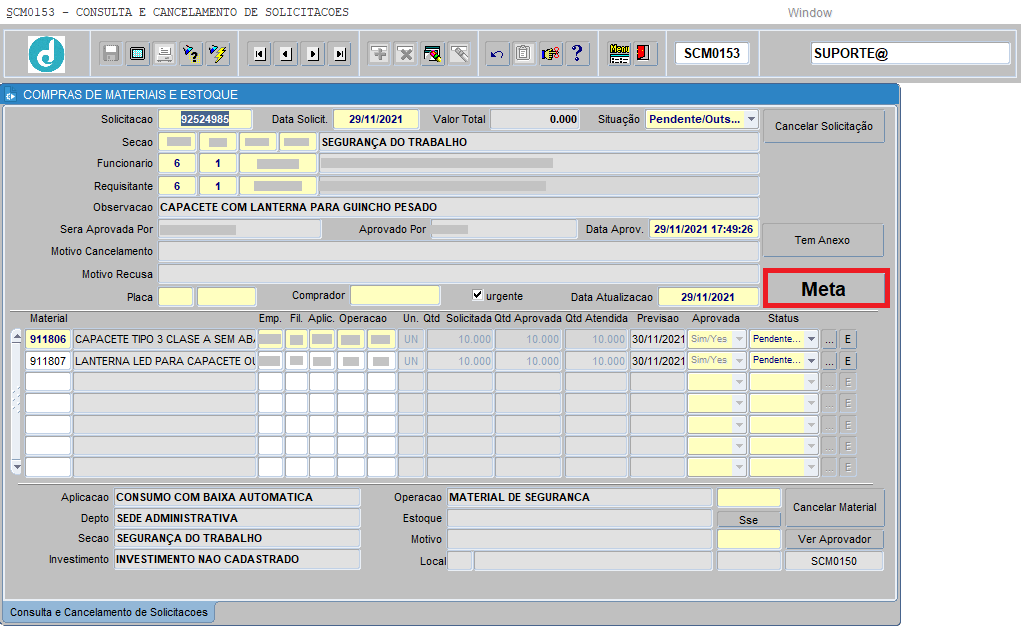Click the Data Solicit. date field
The image size is (1021, 626).
point(376,119)
